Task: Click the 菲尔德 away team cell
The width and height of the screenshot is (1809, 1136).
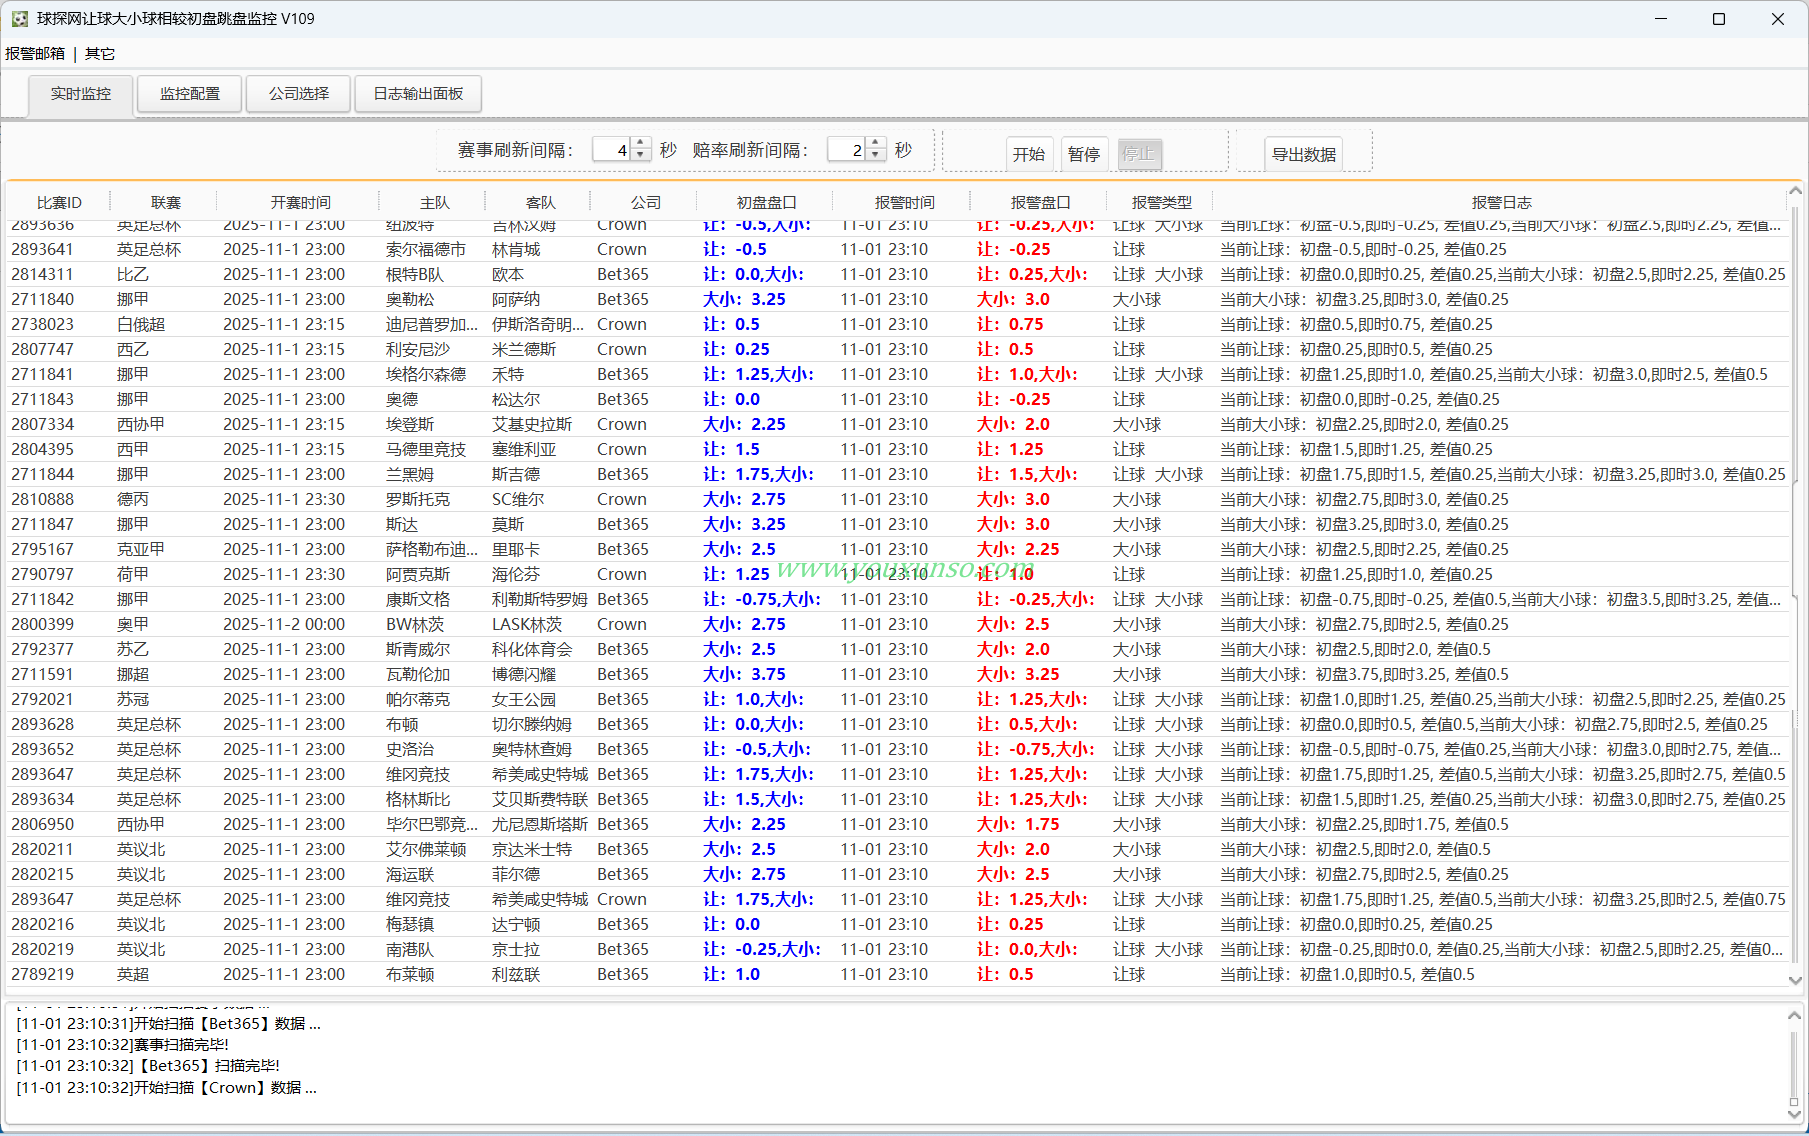Action: [x=516, y=875]
